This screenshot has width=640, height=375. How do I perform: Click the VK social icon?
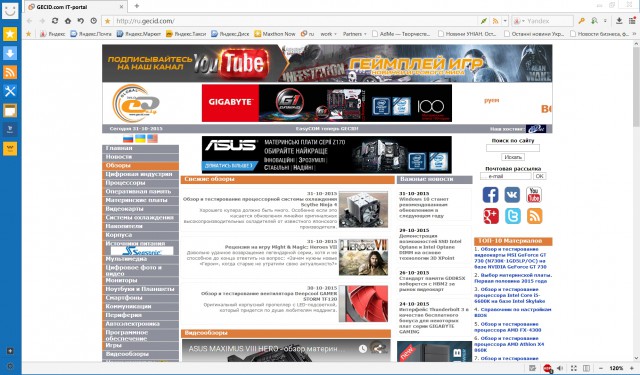click(x=512, y=195)
